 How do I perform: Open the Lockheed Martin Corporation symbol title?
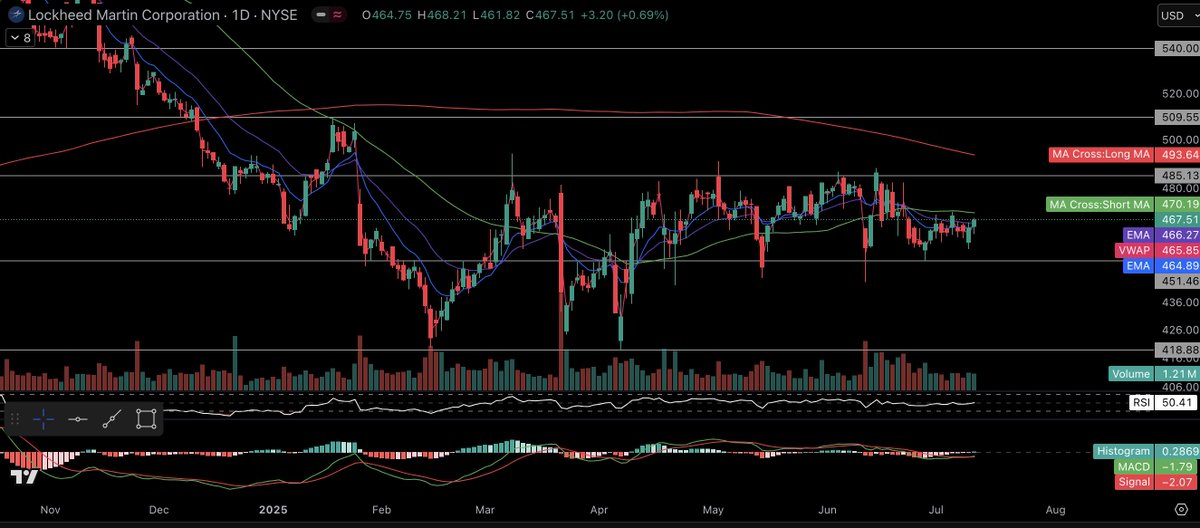(124, 15)
